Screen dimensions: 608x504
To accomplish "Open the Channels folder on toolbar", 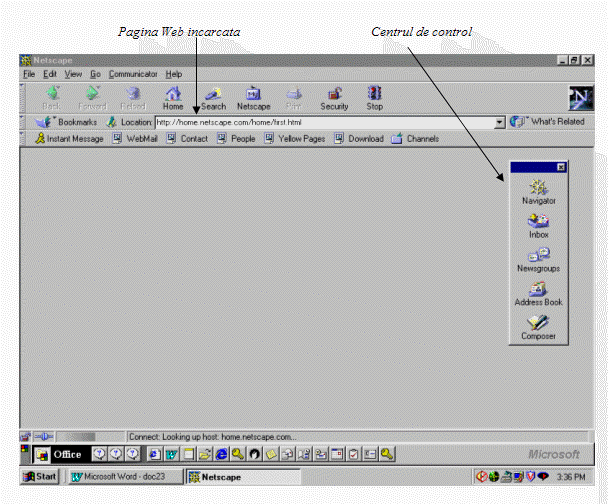I will coord(415,138).
